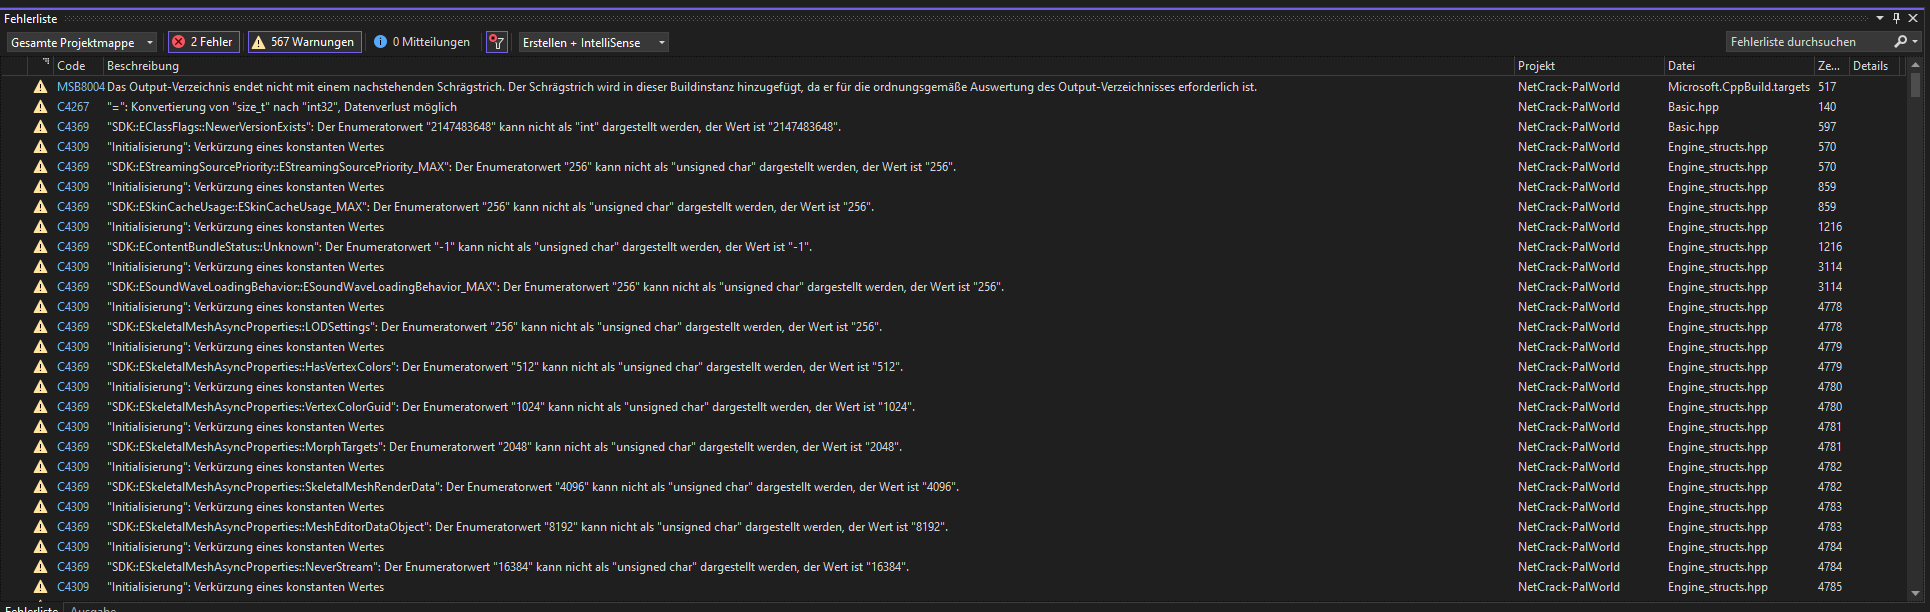Open the window position arrow menu
Viewport: 1930px width, 612px height.
pos(1880,18)
